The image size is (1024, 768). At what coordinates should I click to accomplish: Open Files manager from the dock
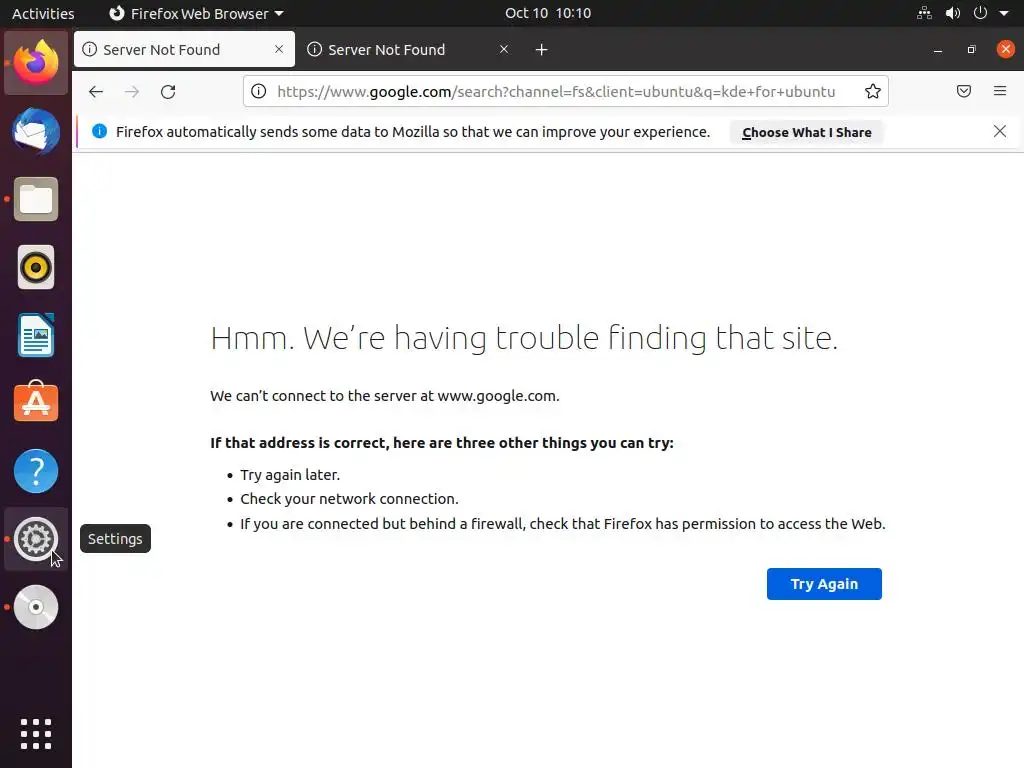[x=36, y=199]
